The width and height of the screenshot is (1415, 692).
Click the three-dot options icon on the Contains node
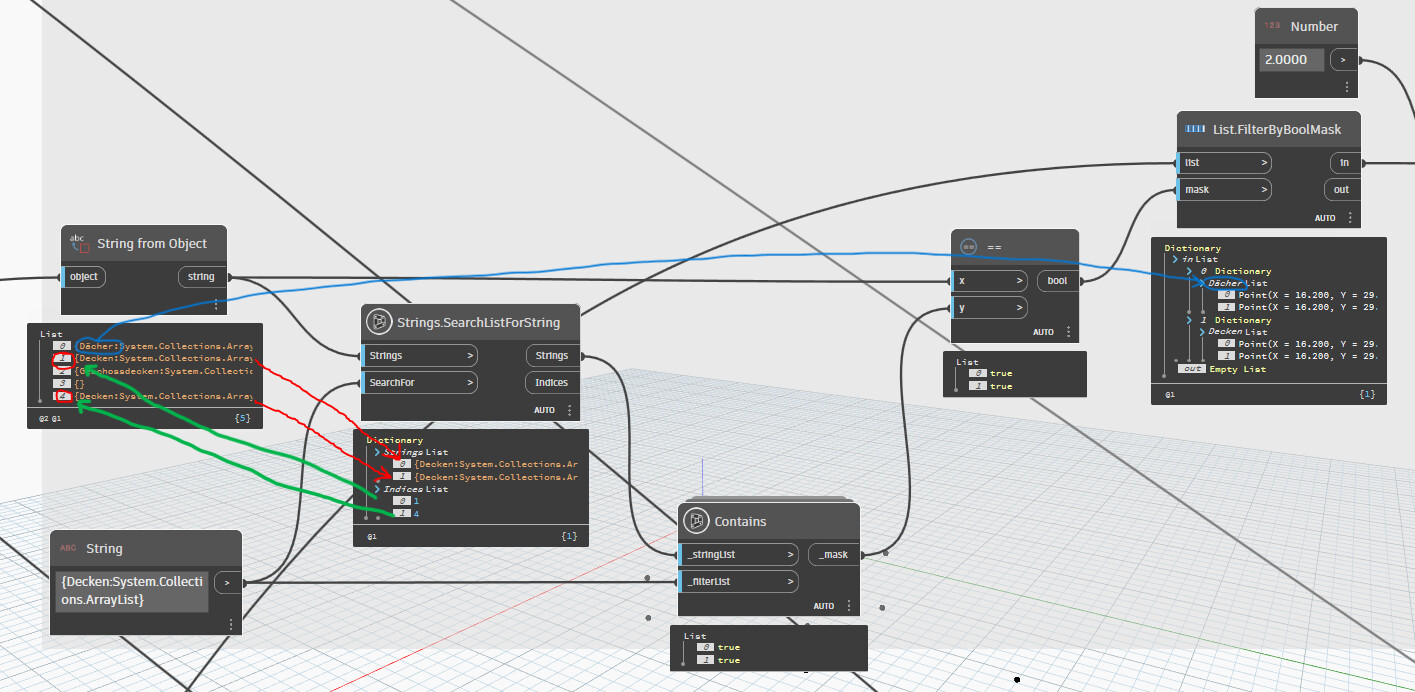(847, 605)
